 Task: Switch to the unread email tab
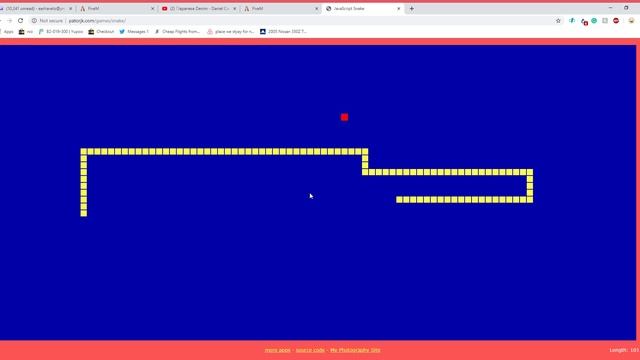pyautogui.click(x=35, y=9)
